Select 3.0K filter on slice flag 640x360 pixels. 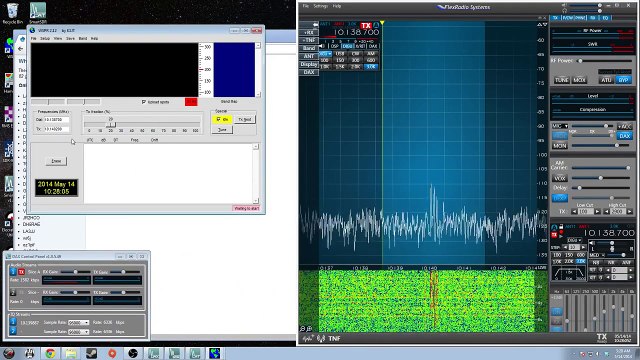click(371, 67)
